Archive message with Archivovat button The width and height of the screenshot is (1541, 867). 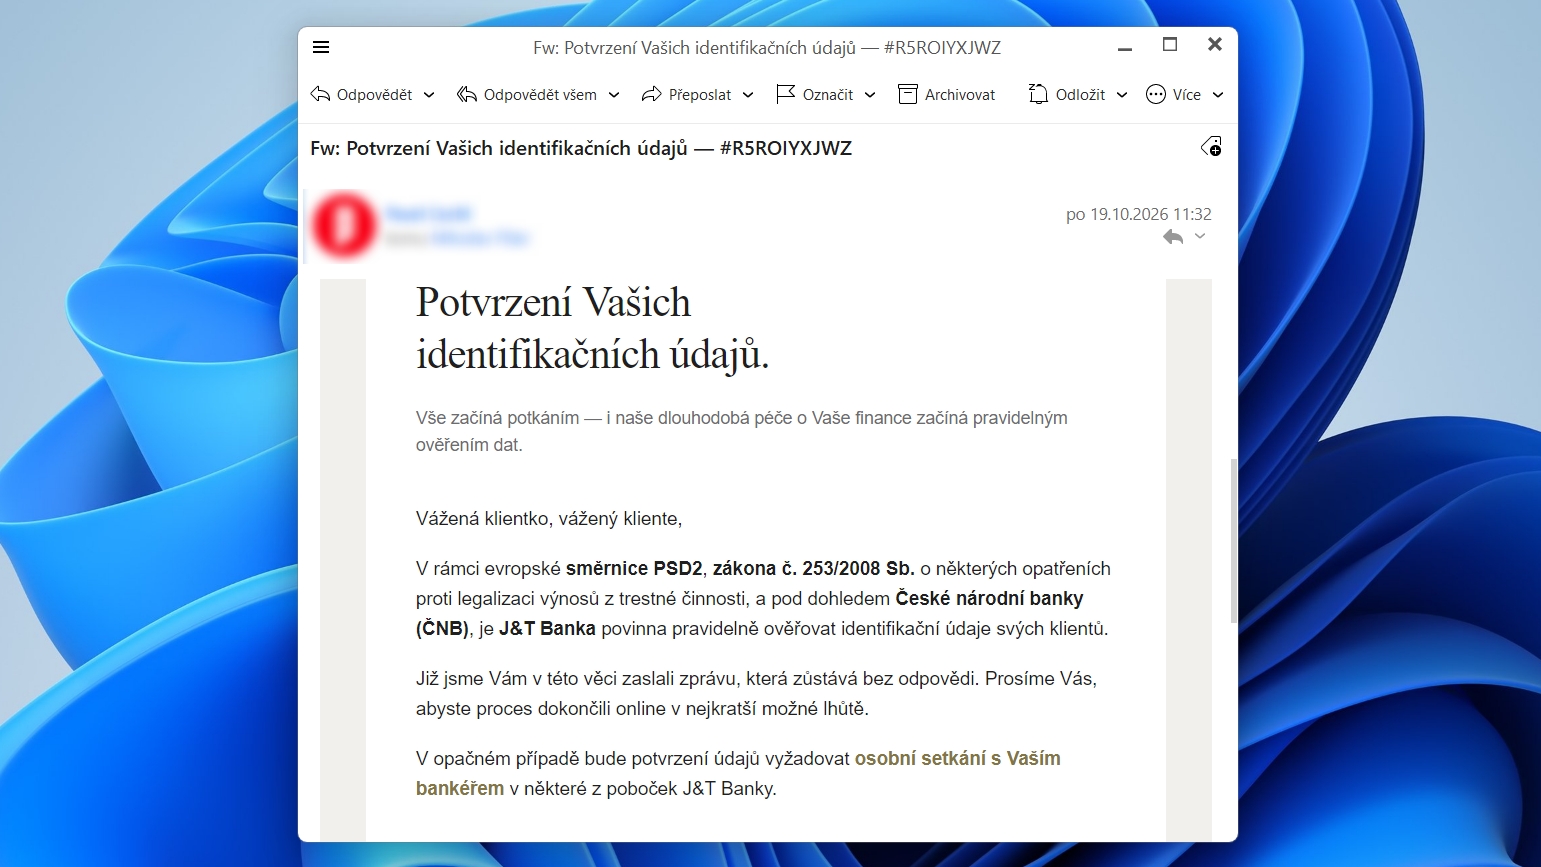point(947,95)
